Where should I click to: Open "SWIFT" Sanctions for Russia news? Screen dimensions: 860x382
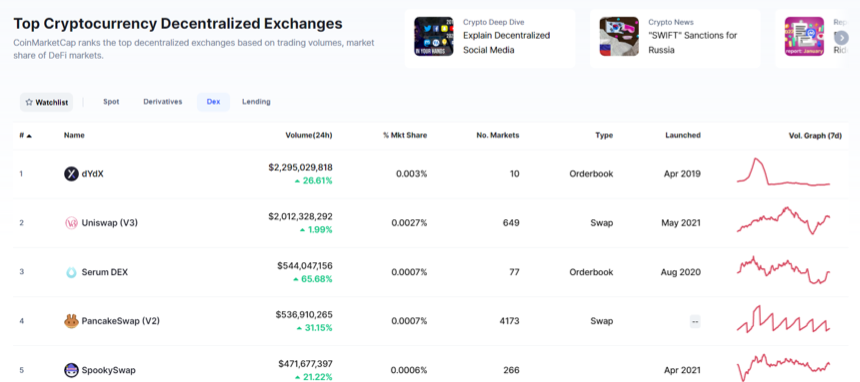click(x=693, y=43)
